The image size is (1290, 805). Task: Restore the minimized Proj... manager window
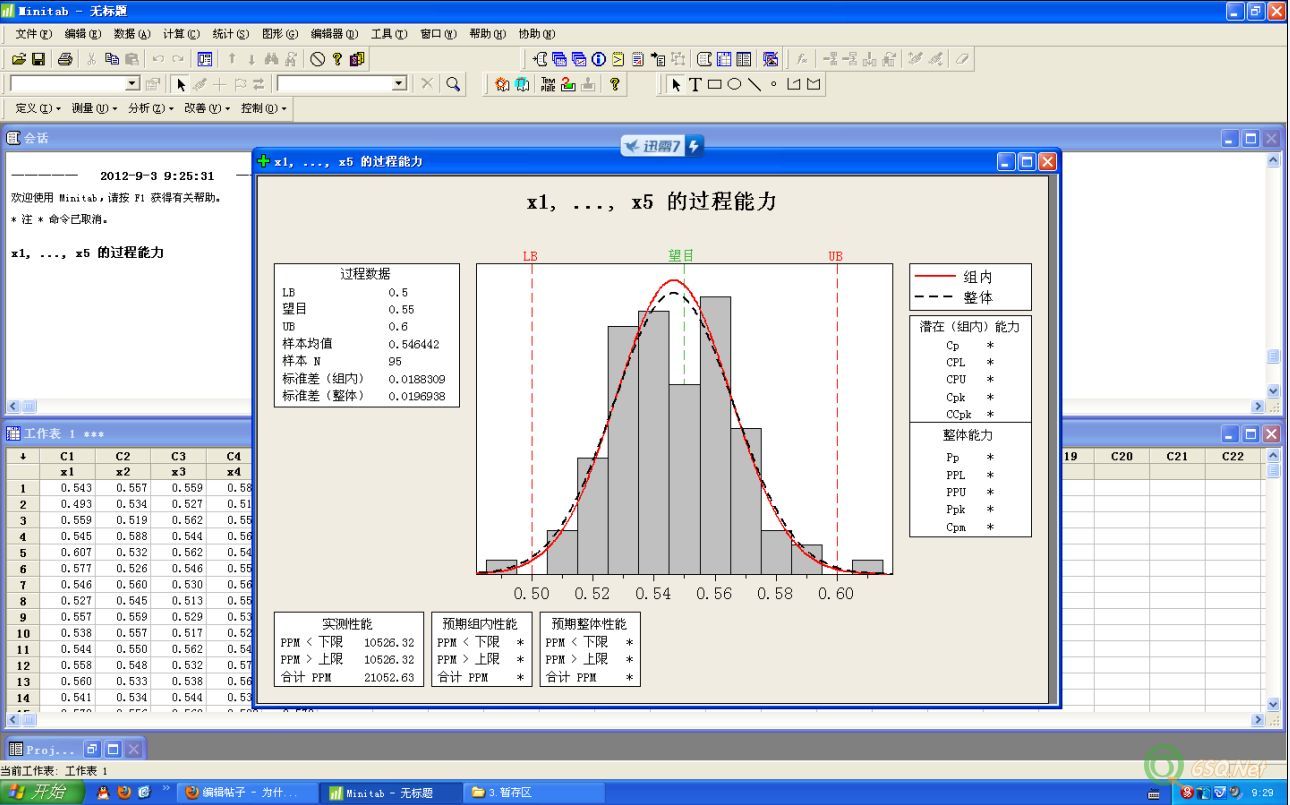[94, 749]
